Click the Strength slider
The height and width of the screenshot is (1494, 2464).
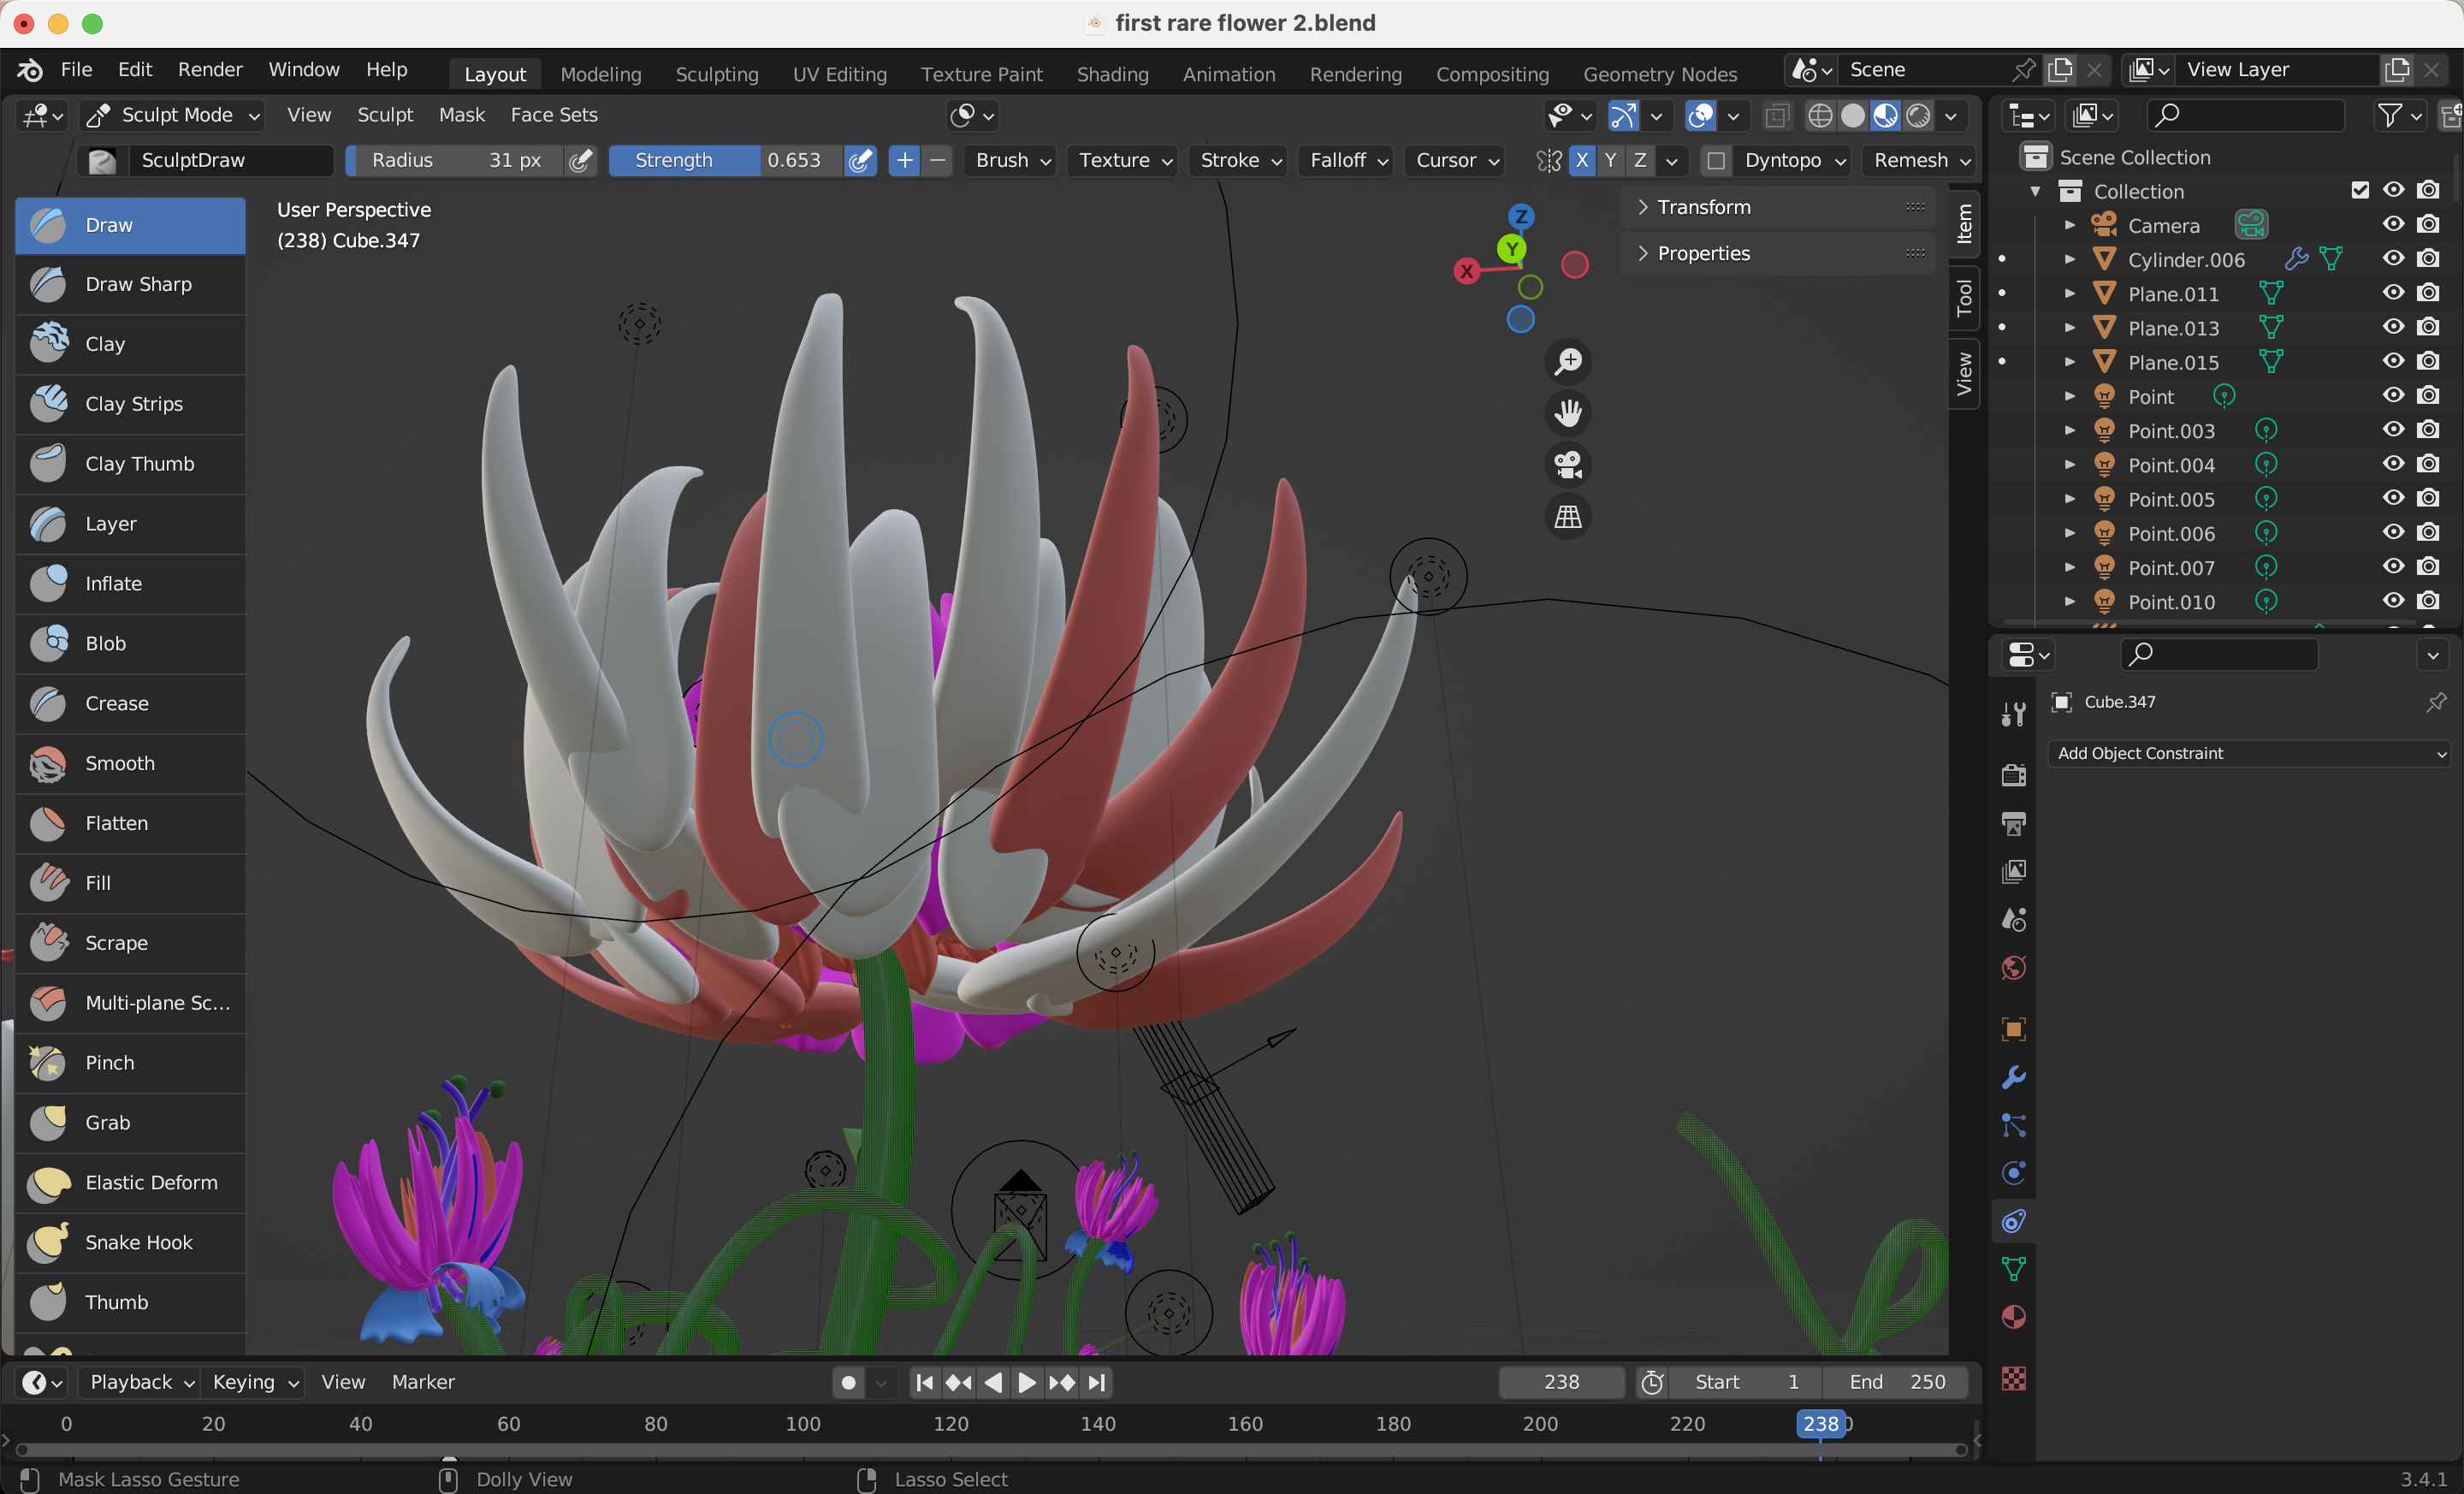point(724,161)
